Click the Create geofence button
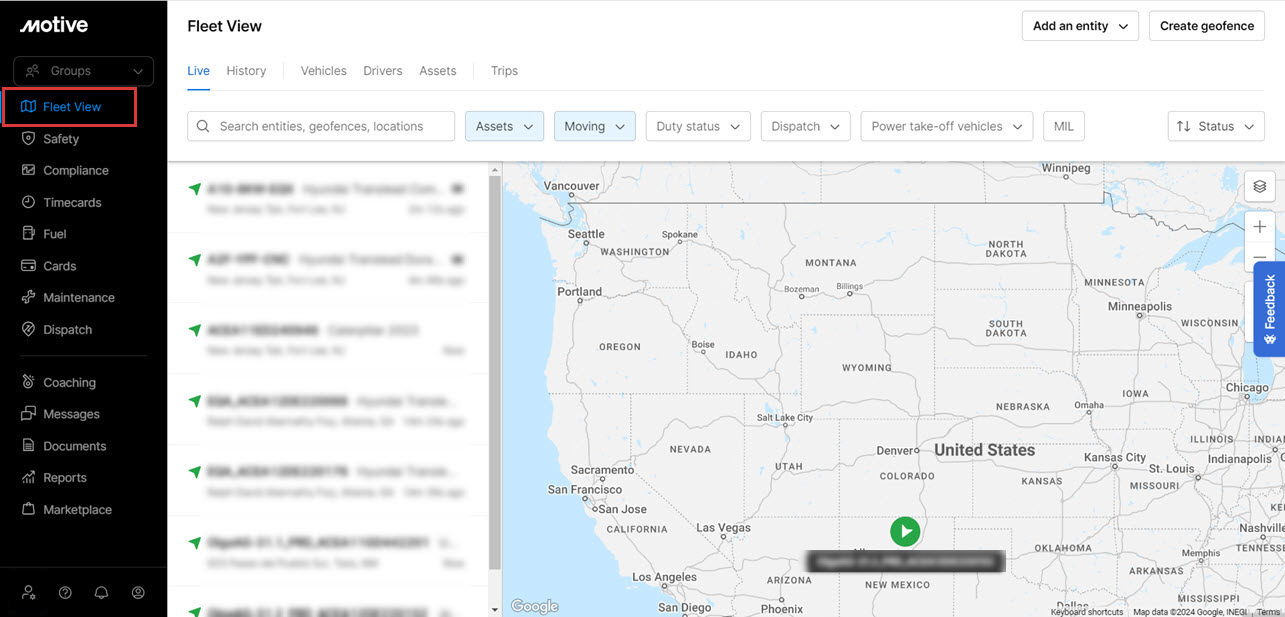This screenshot has height=617, width=1285. coord(1206,26)
